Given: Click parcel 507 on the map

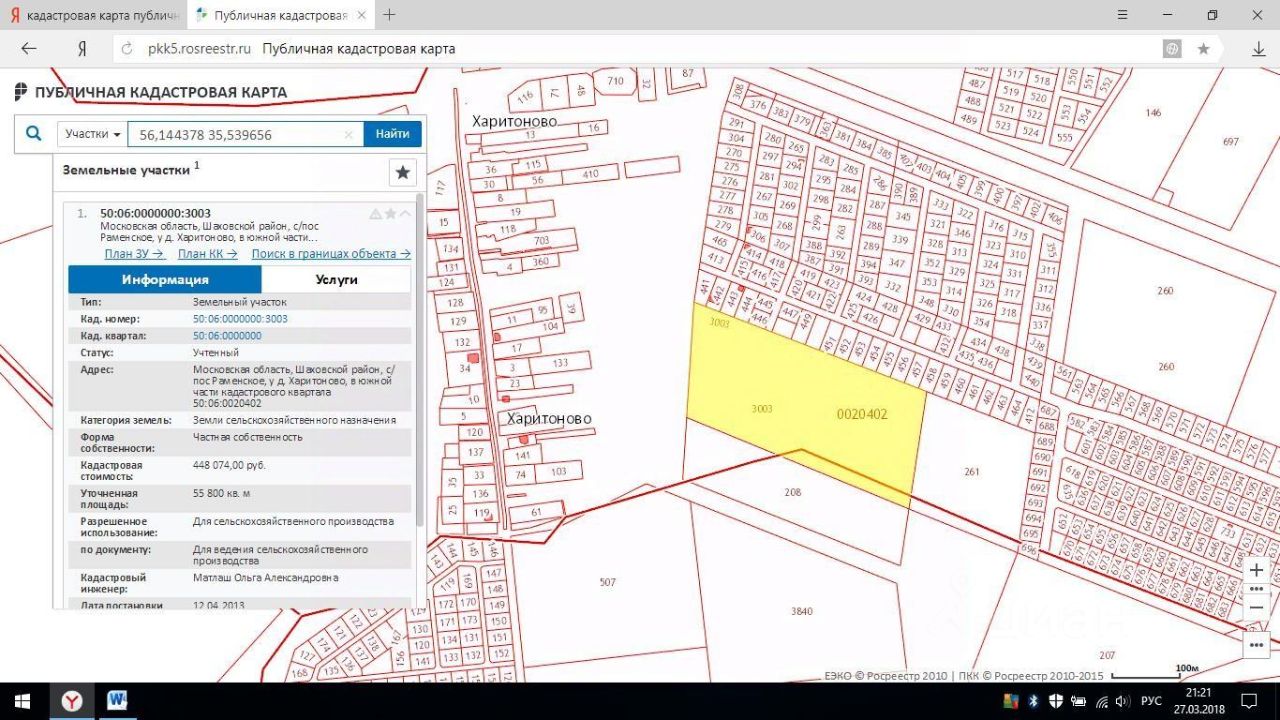Looking at the screenshot, I should 608,582.
